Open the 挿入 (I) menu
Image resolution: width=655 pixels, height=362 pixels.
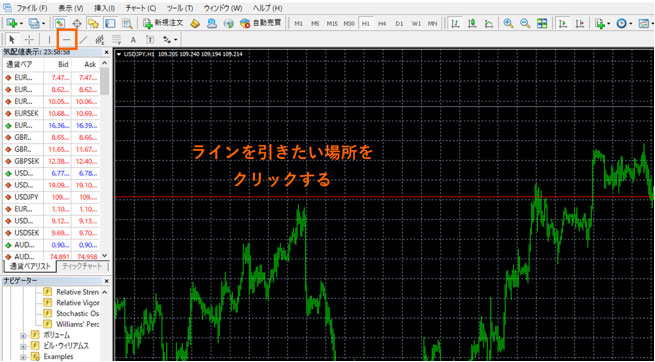(x=104, y=8)
